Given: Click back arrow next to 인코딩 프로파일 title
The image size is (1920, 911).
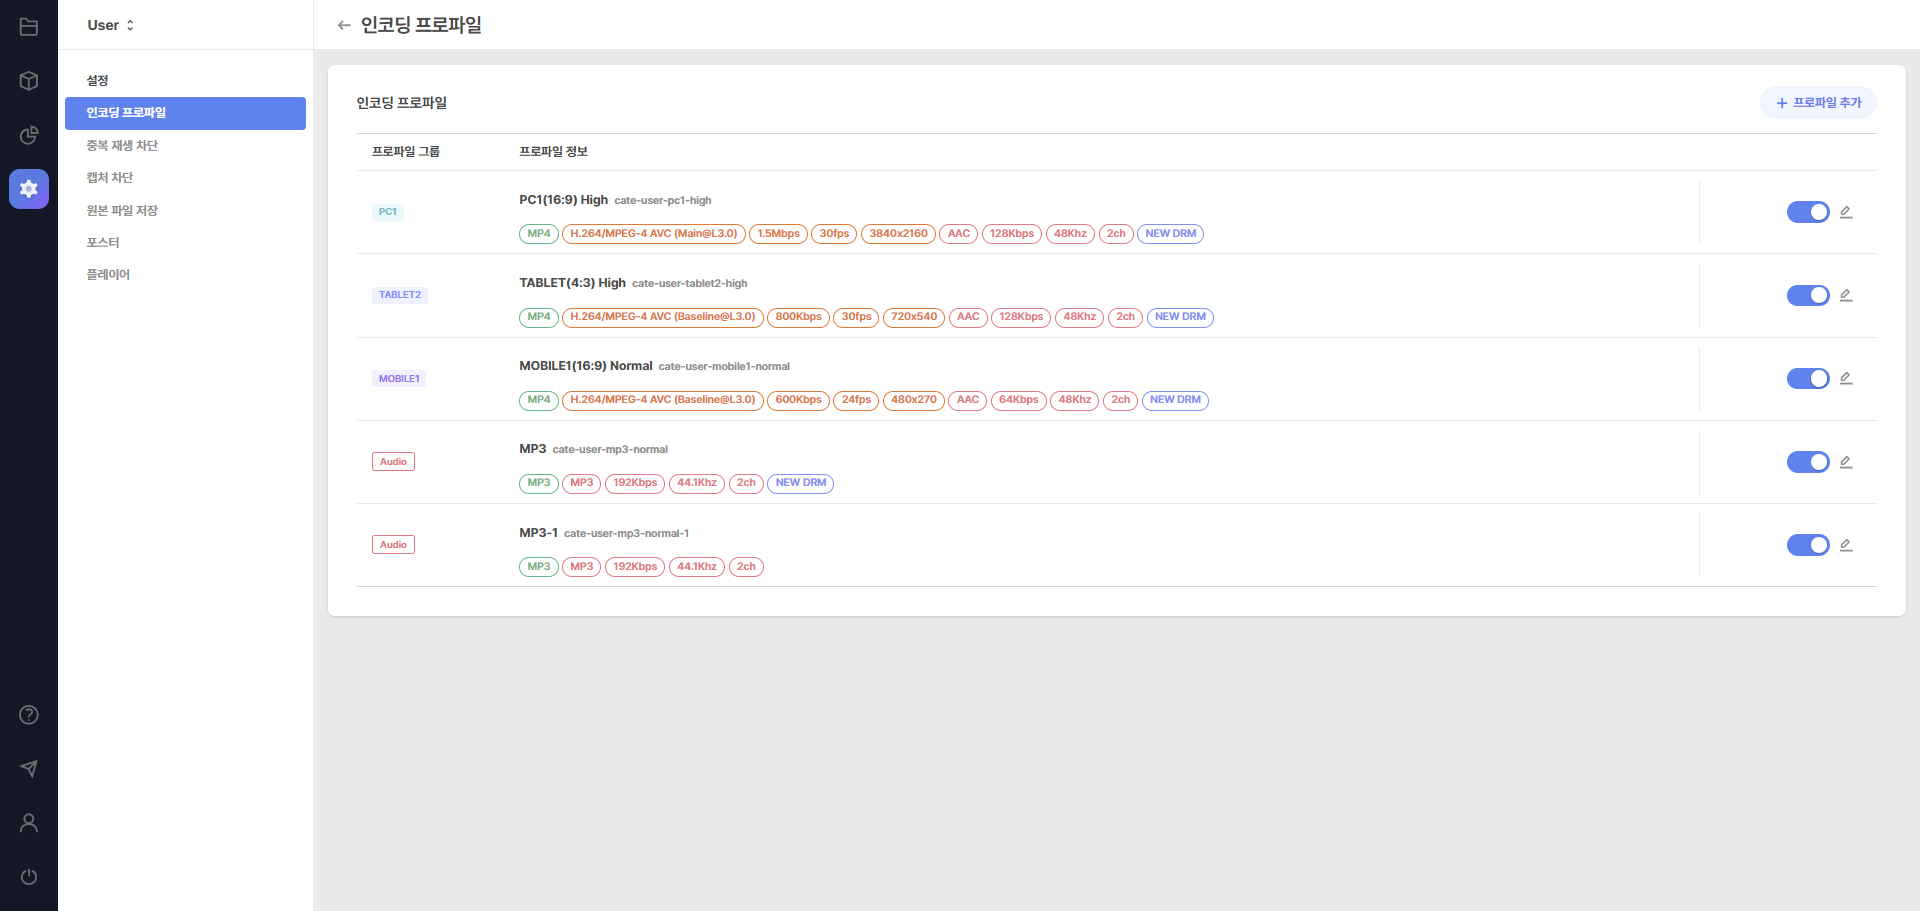Looking at the screenshot, I should pyautogui.click(x=344, y=25).
